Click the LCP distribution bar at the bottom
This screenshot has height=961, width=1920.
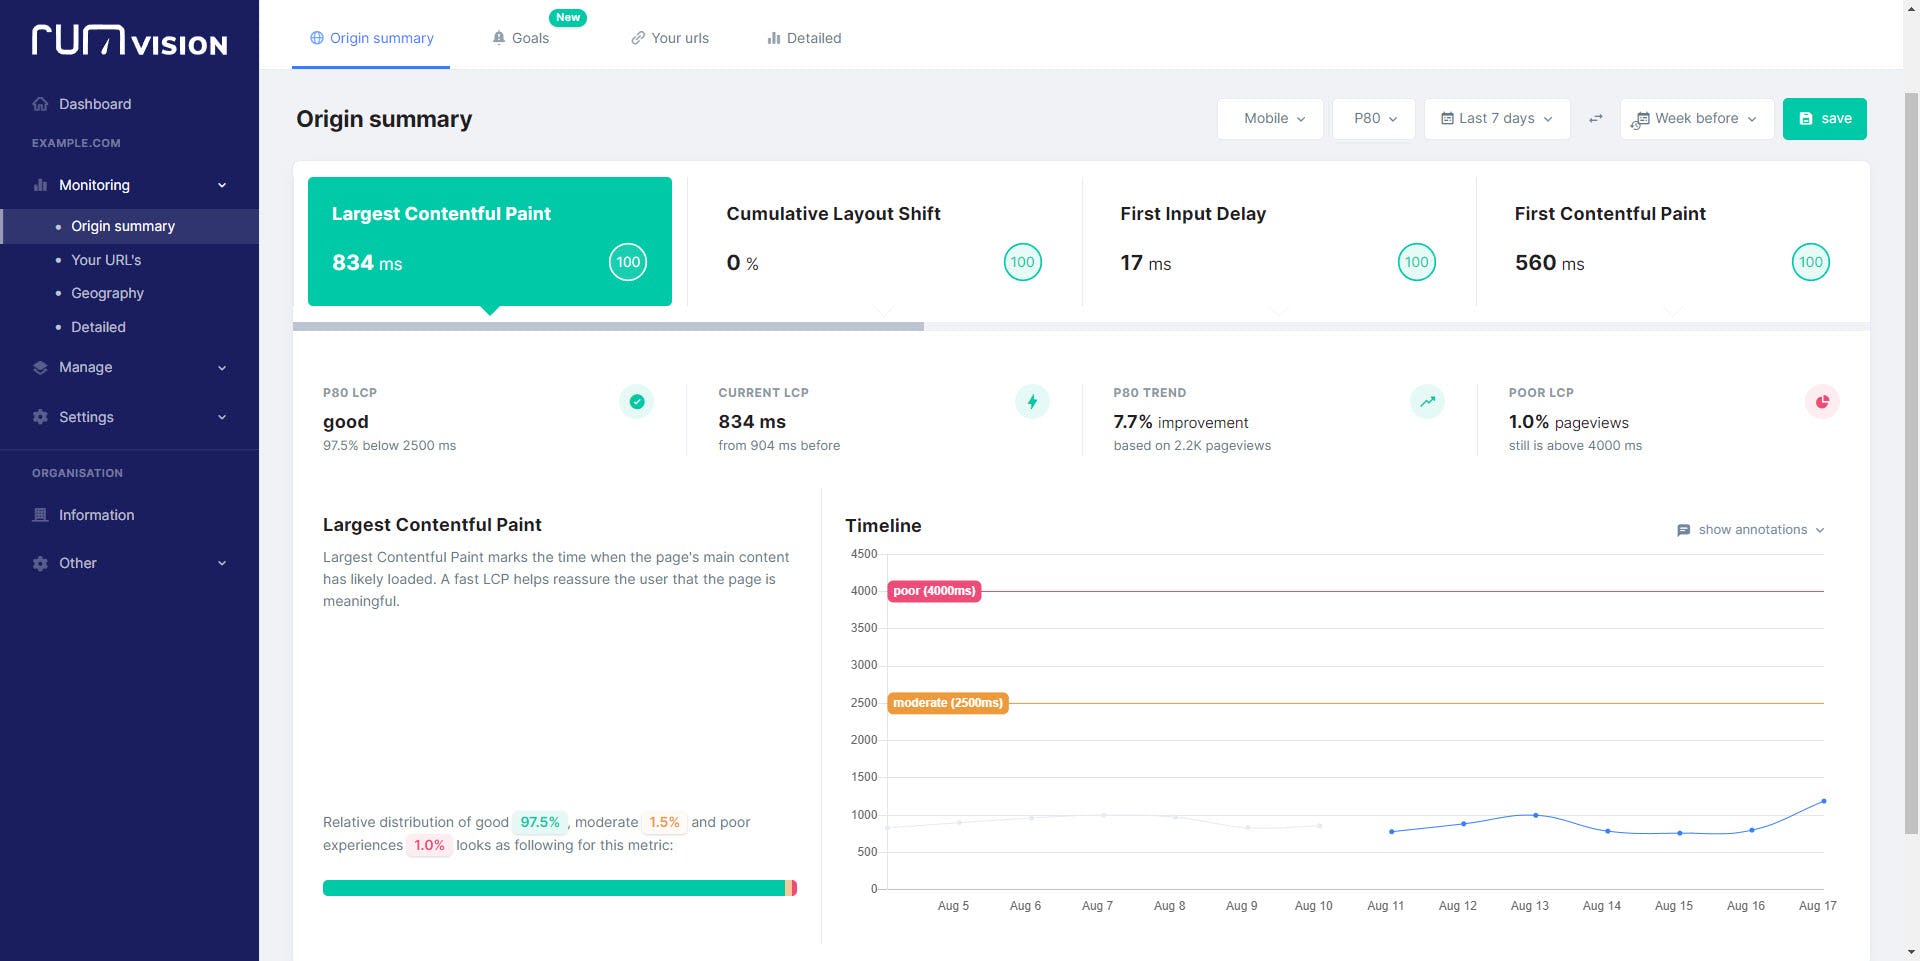pyautogui.click(x=558, y=887)
